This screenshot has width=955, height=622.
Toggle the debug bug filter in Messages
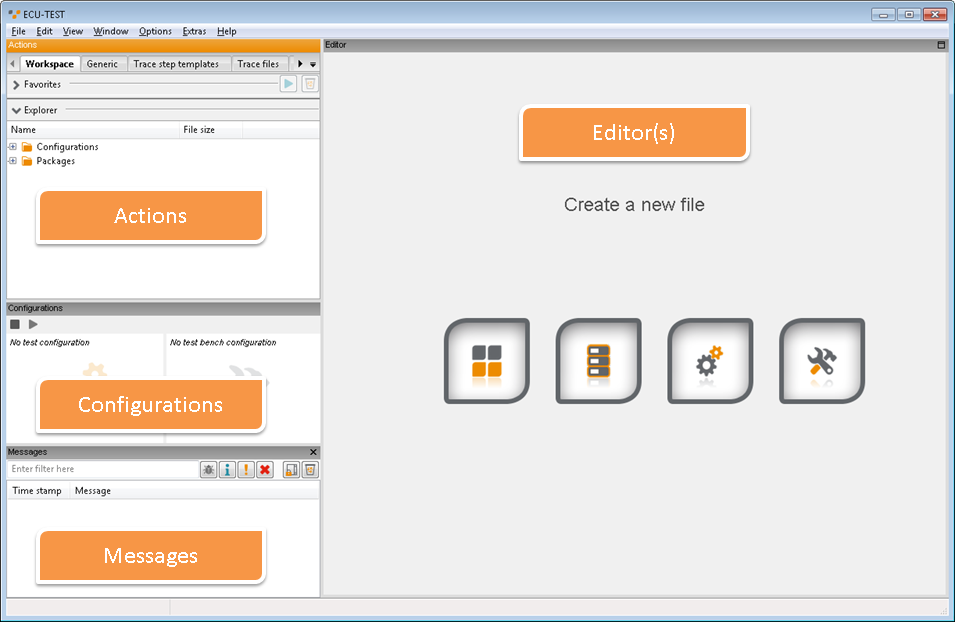209,470
